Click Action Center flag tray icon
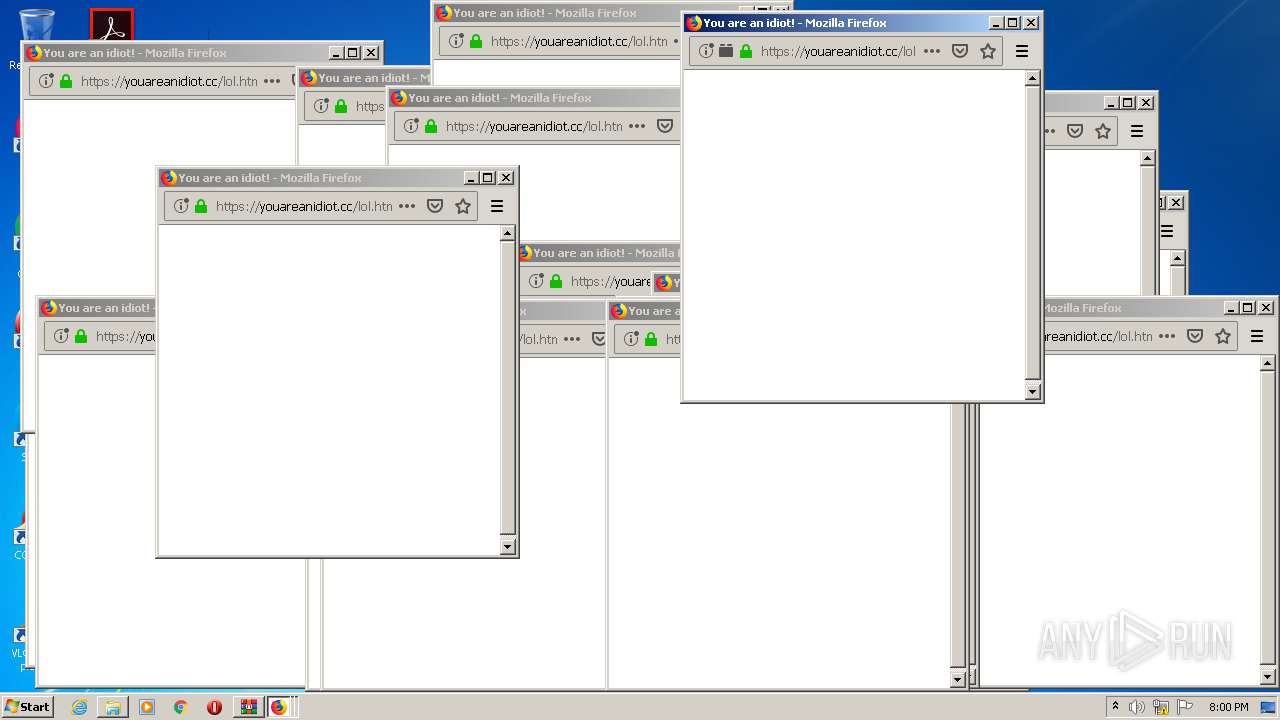1280x720 pixels. [1185, 707]
